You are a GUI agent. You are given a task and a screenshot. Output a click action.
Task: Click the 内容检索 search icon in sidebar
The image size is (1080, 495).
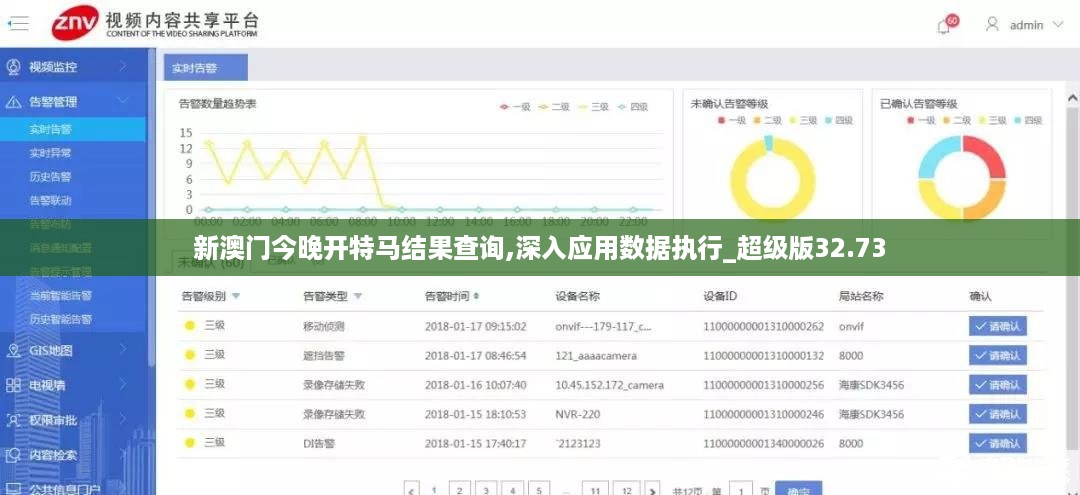(x=14, y=455)
